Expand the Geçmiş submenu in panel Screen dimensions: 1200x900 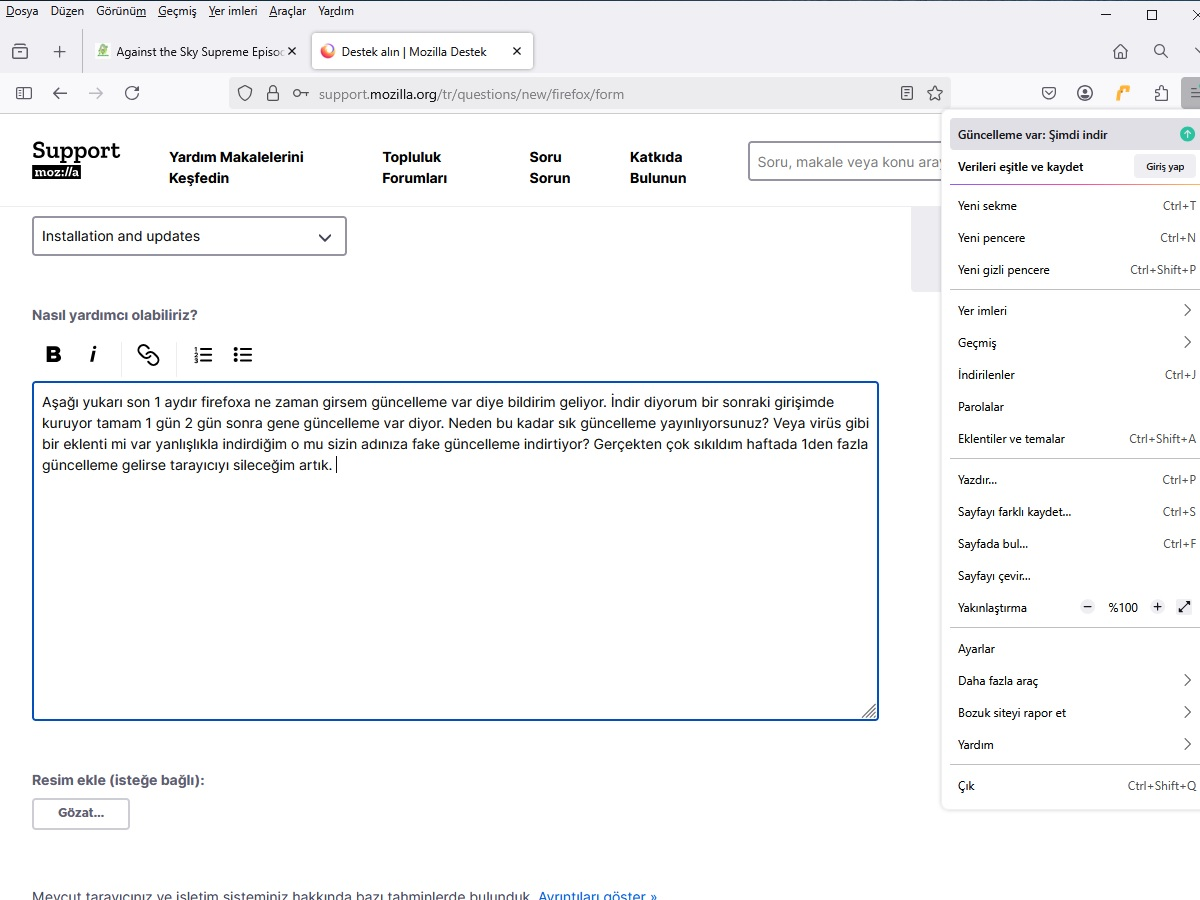click(x=1075, y=343)
